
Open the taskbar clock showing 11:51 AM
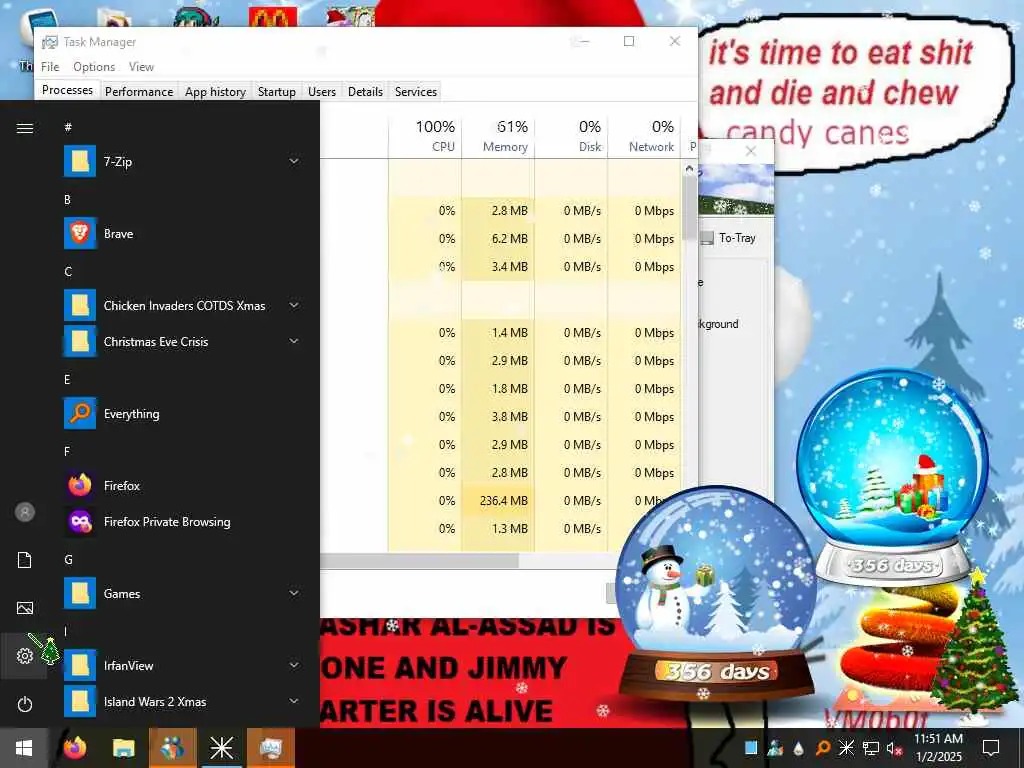tap(938, 748)
